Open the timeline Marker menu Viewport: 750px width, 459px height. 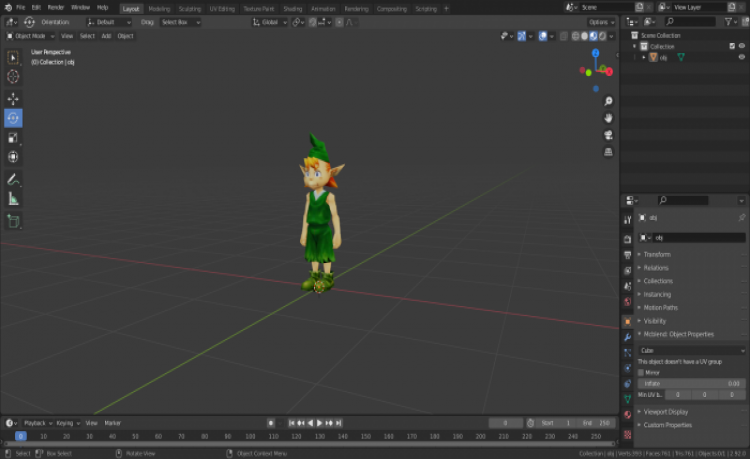112,423
